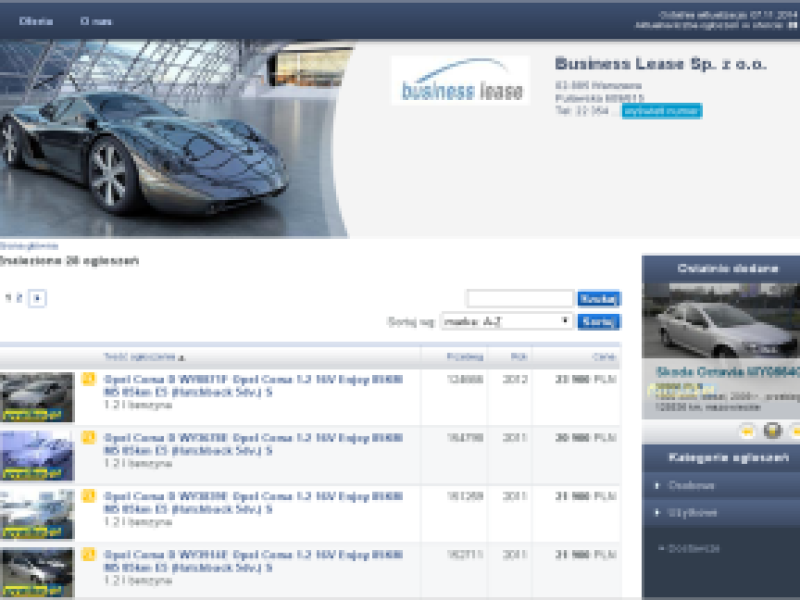Screen dimensions: 800x600
Task: Click the Szukaj search button
Action: click(x=598, y=299)
